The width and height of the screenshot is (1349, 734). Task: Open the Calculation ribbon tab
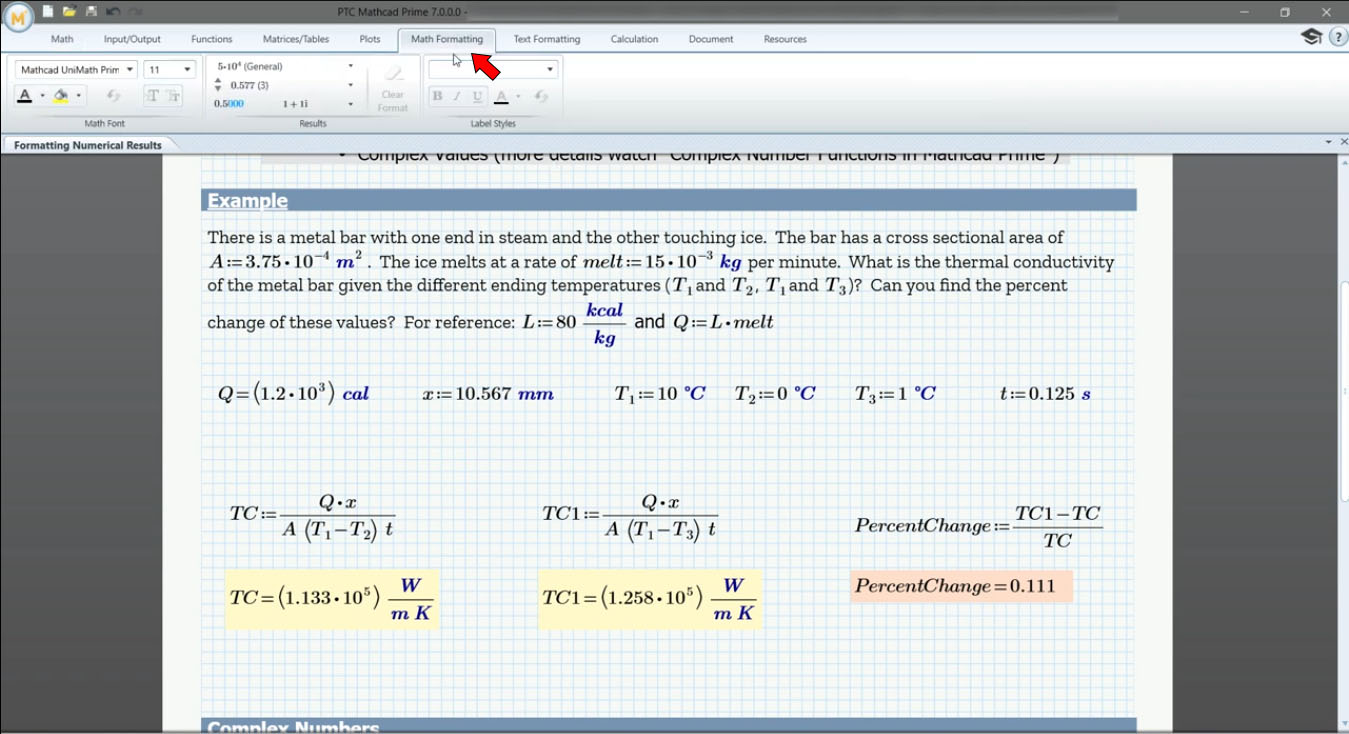coord(635,39)
